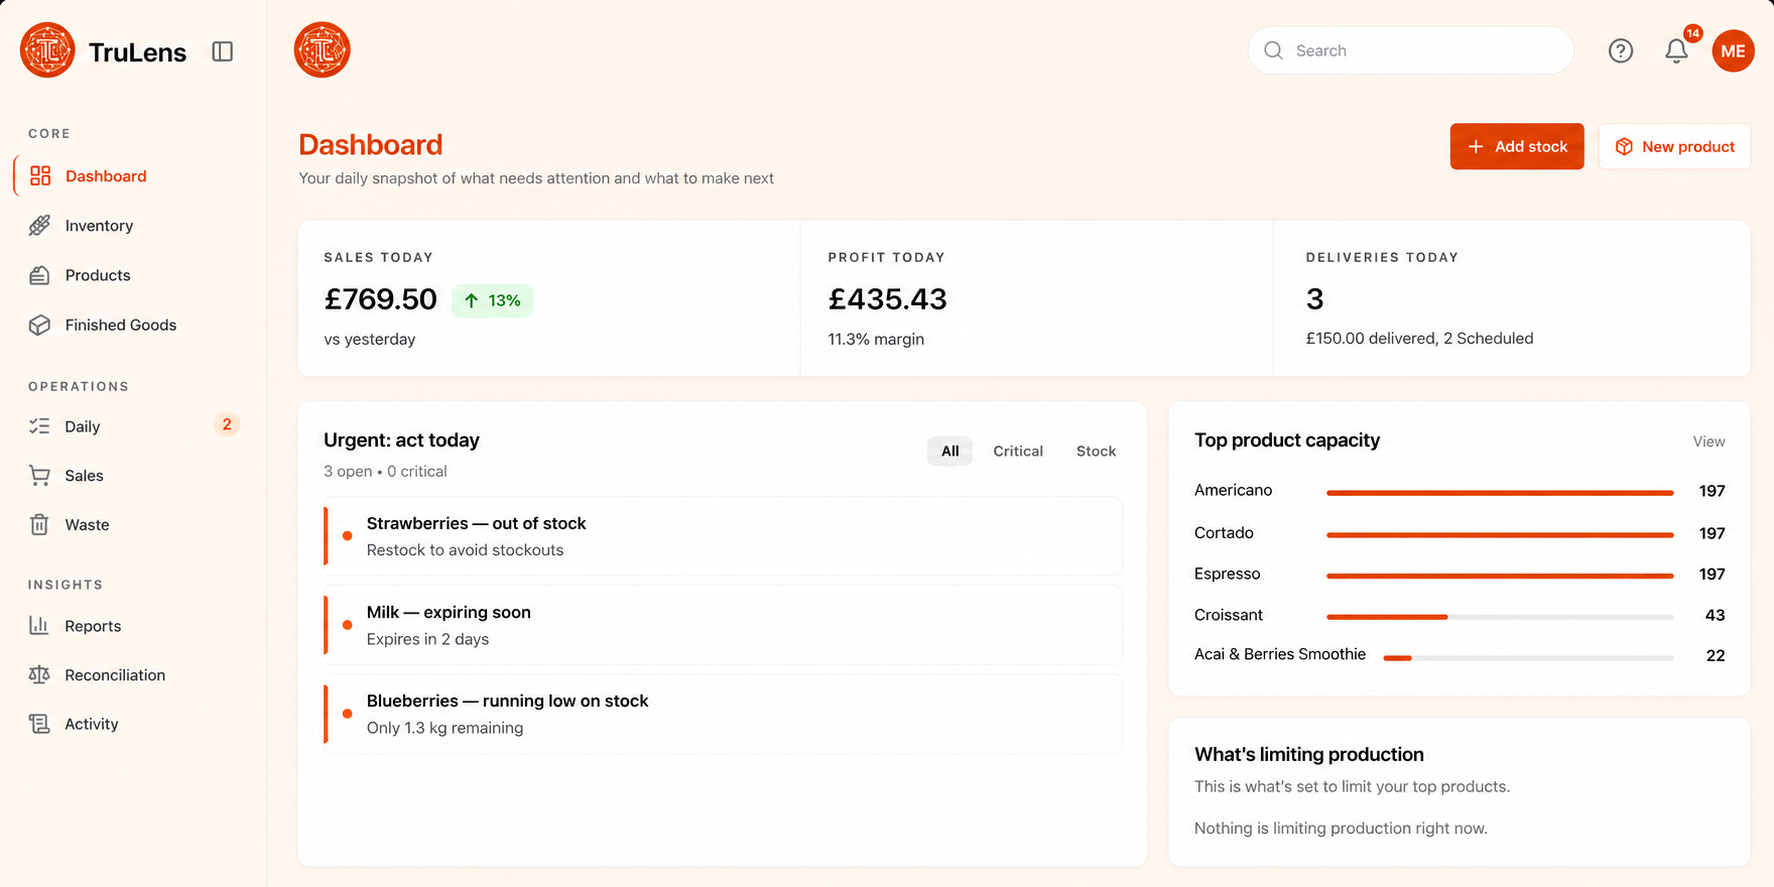Screen dimensions: 1774x887
Task: Click the Daily badge showing 2
Action: [x=227, y=425]
